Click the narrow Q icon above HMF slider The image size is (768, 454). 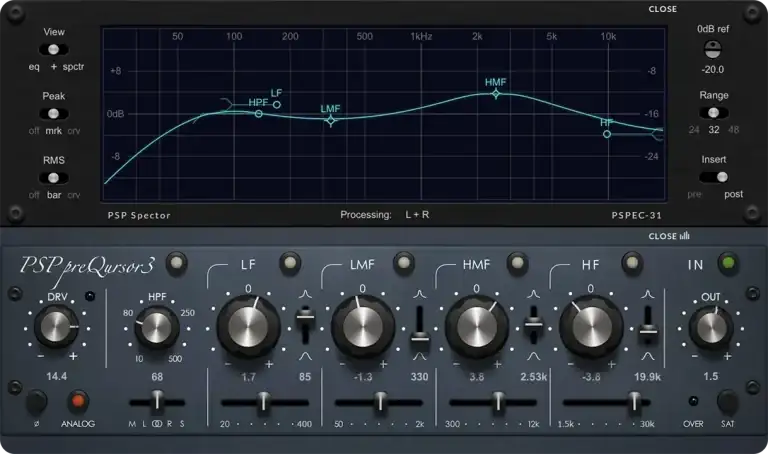pyautogui.click(x=533, y=294)
